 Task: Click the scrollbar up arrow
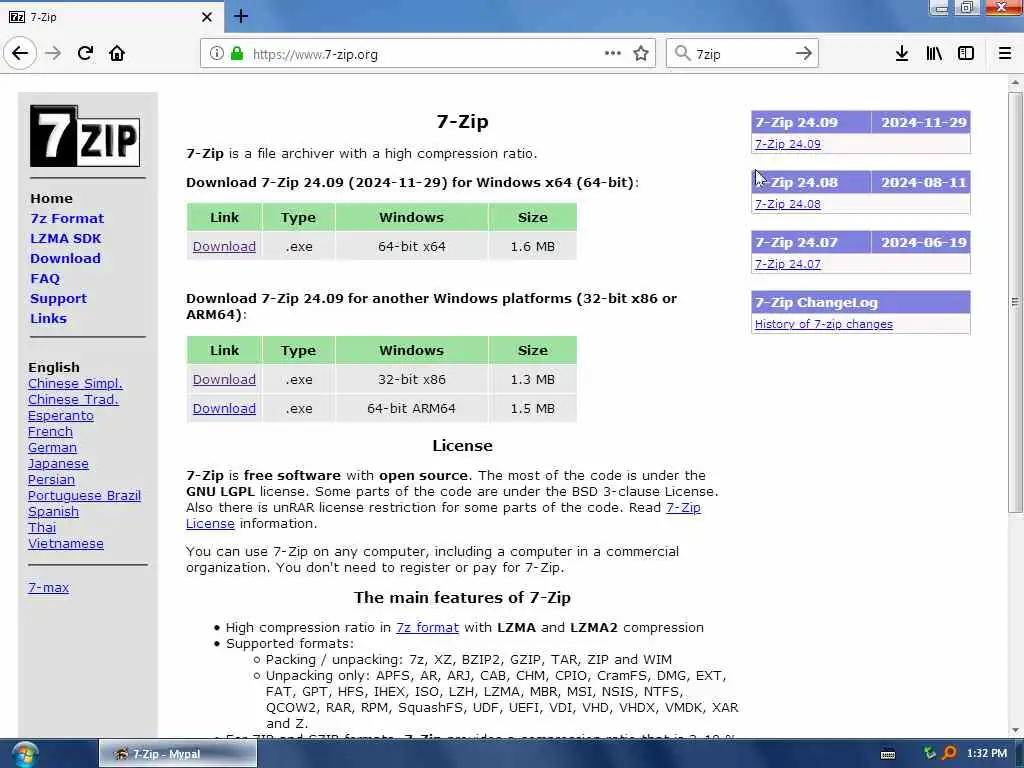tap(1015, 83)
